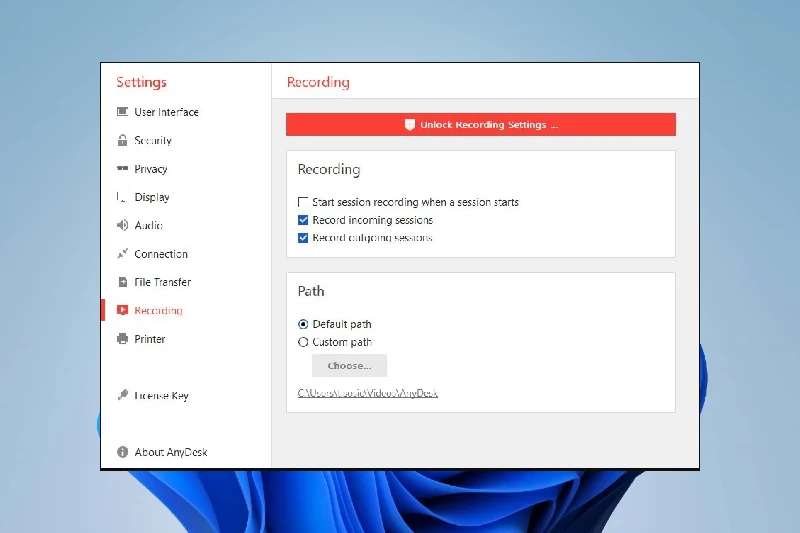800x533 pixels.
Task: Select Recording label in the sidebar
Action: (x=158, y=310)
